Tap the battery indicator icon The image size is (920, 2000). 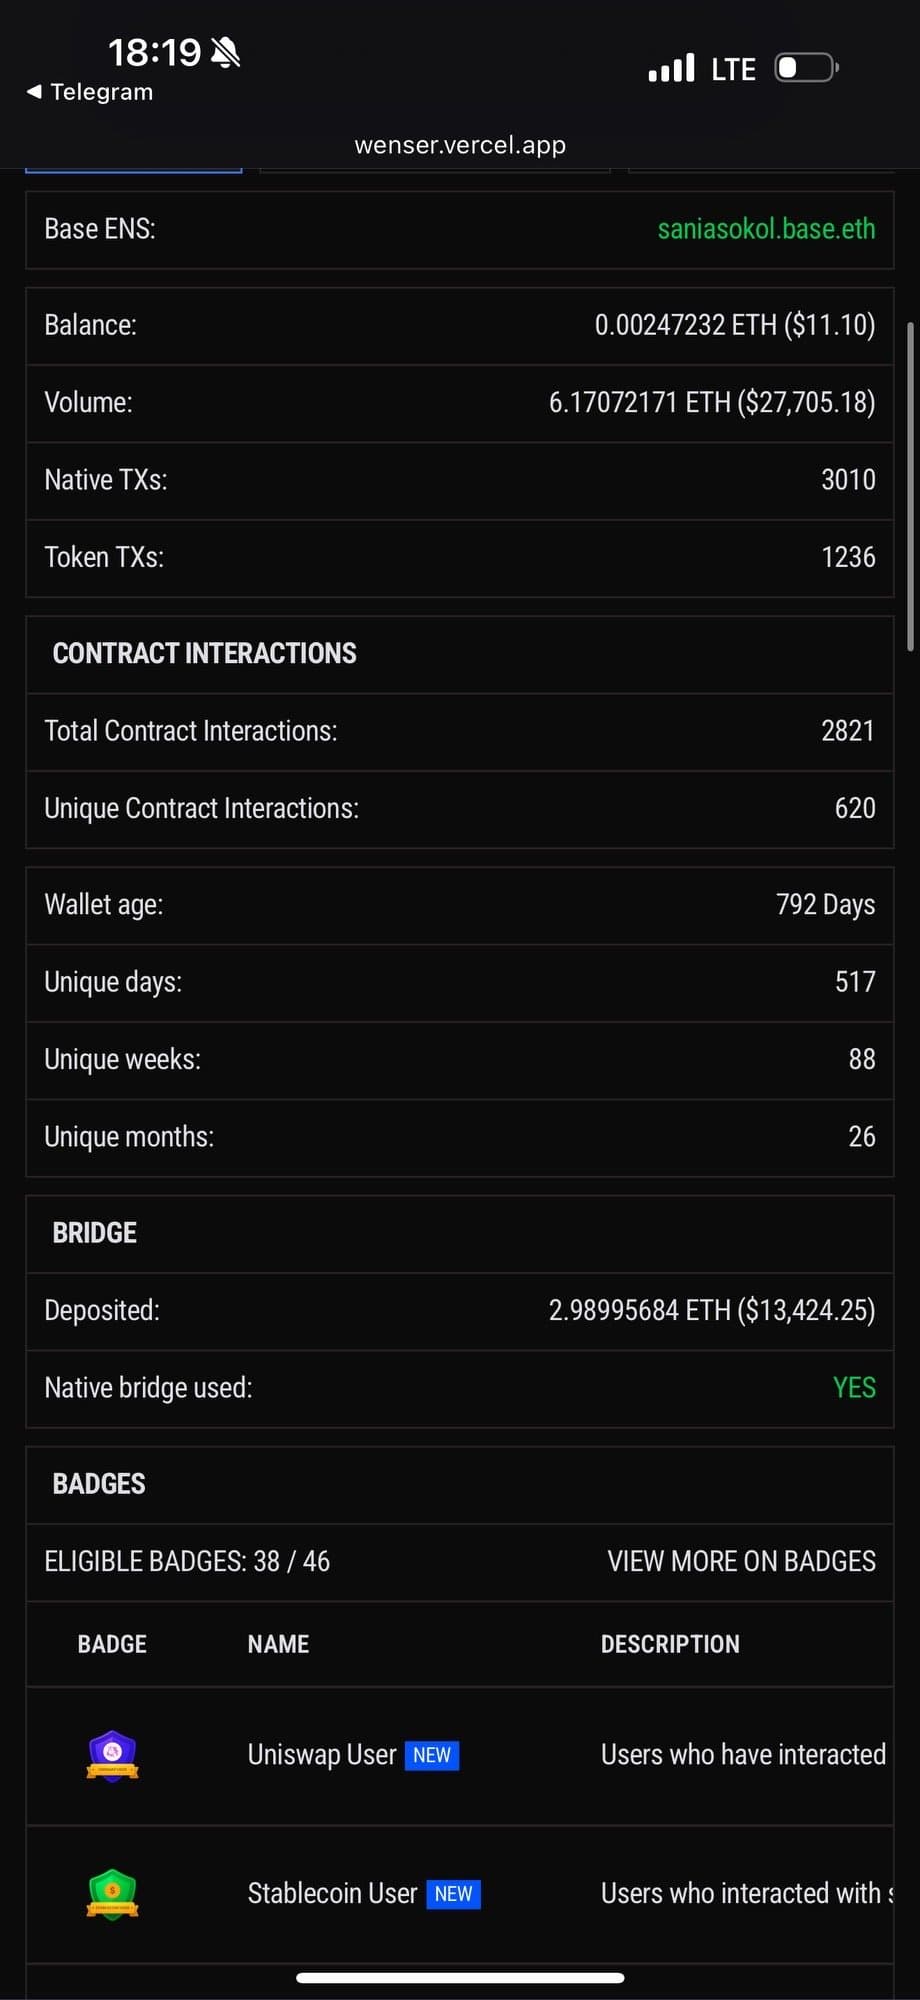tap(804, 67)
